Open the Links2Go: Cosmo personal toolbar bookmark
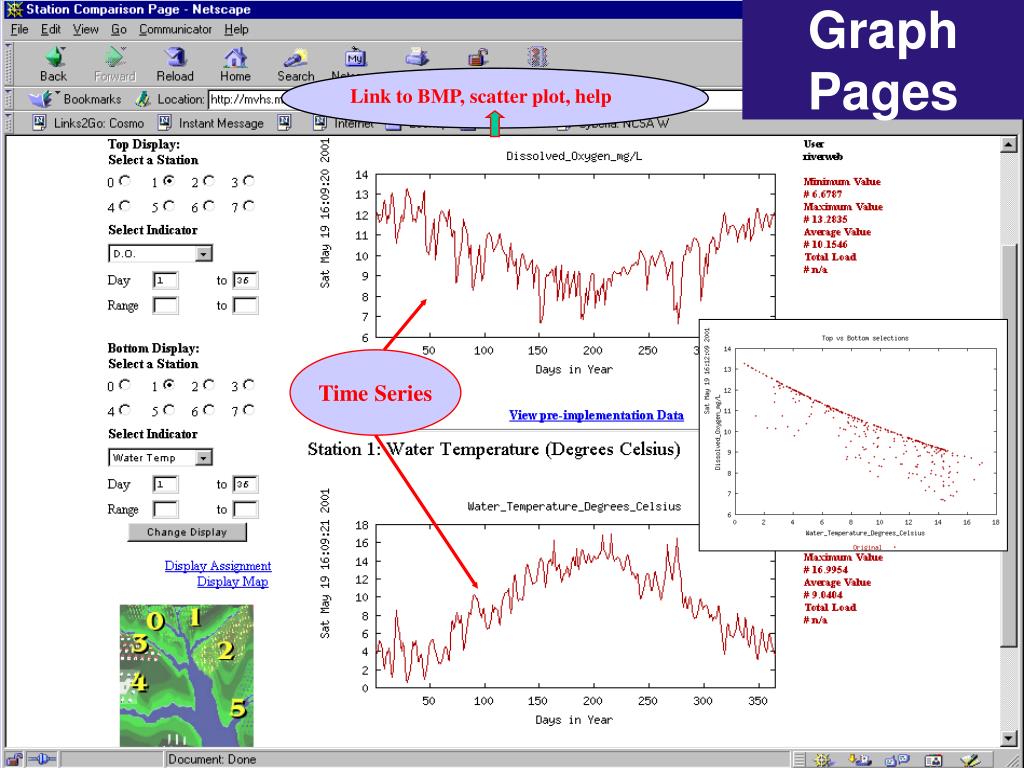 click(x=89, y=123)
